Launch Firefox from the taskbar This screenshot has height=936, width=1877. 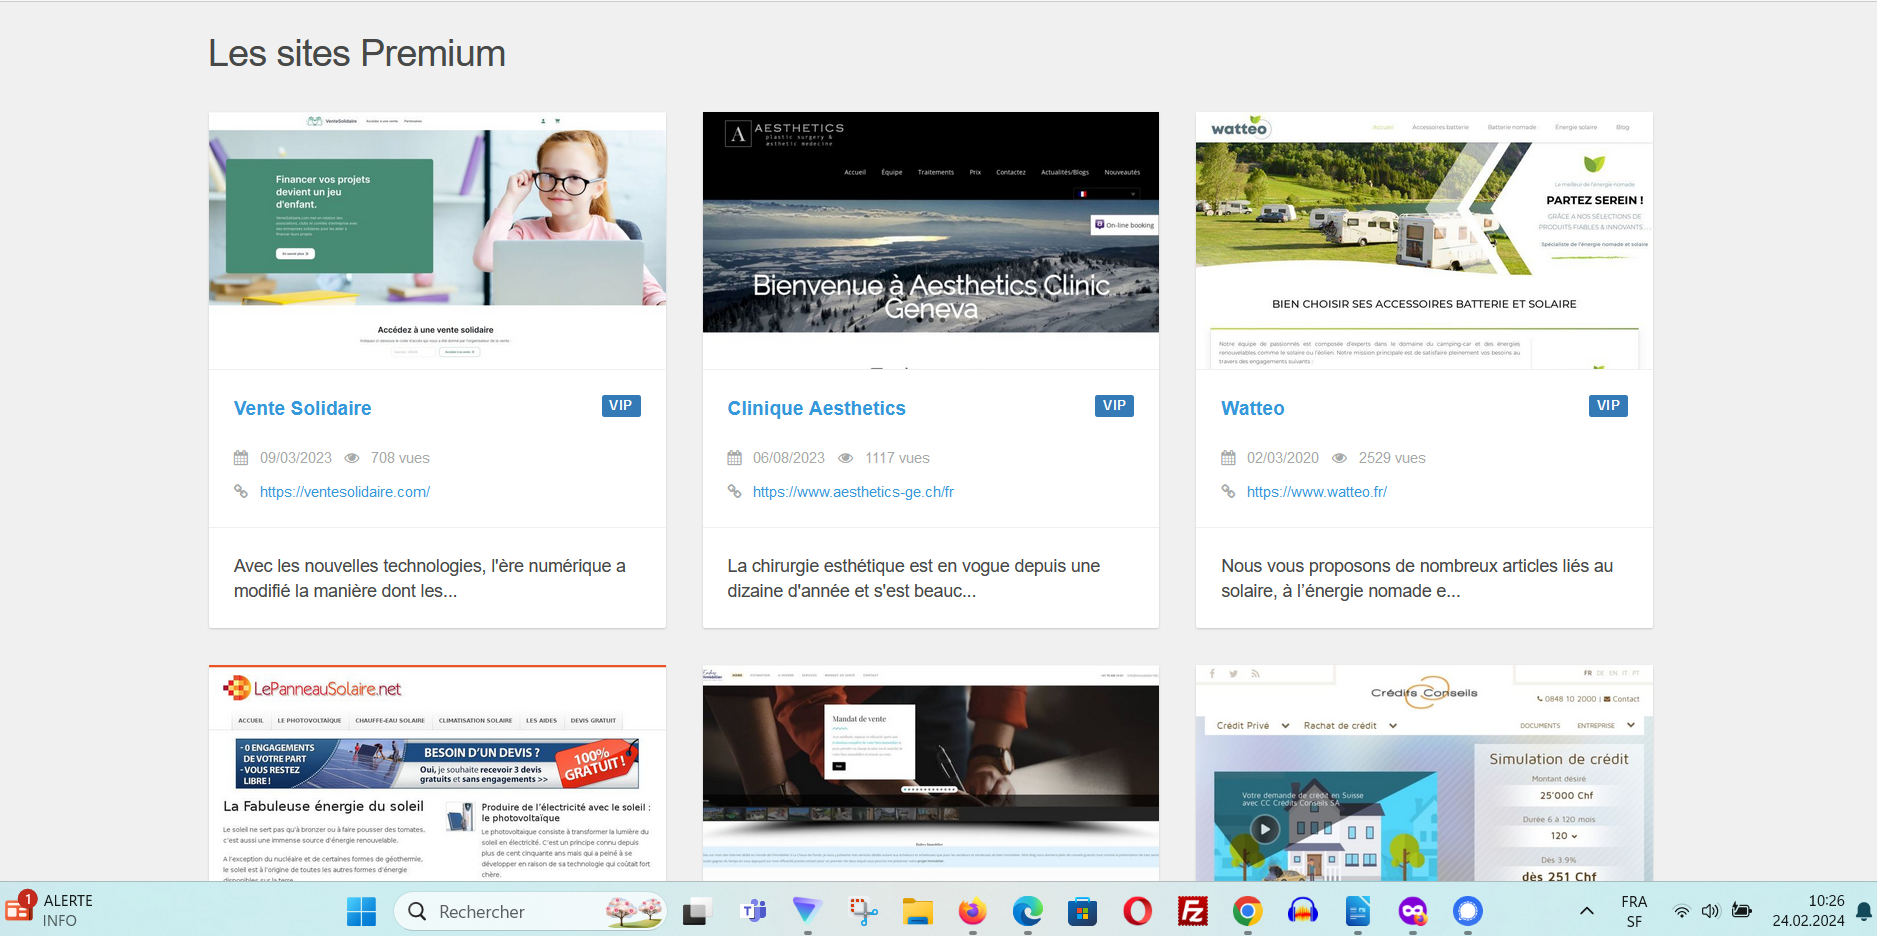point(972,911)
